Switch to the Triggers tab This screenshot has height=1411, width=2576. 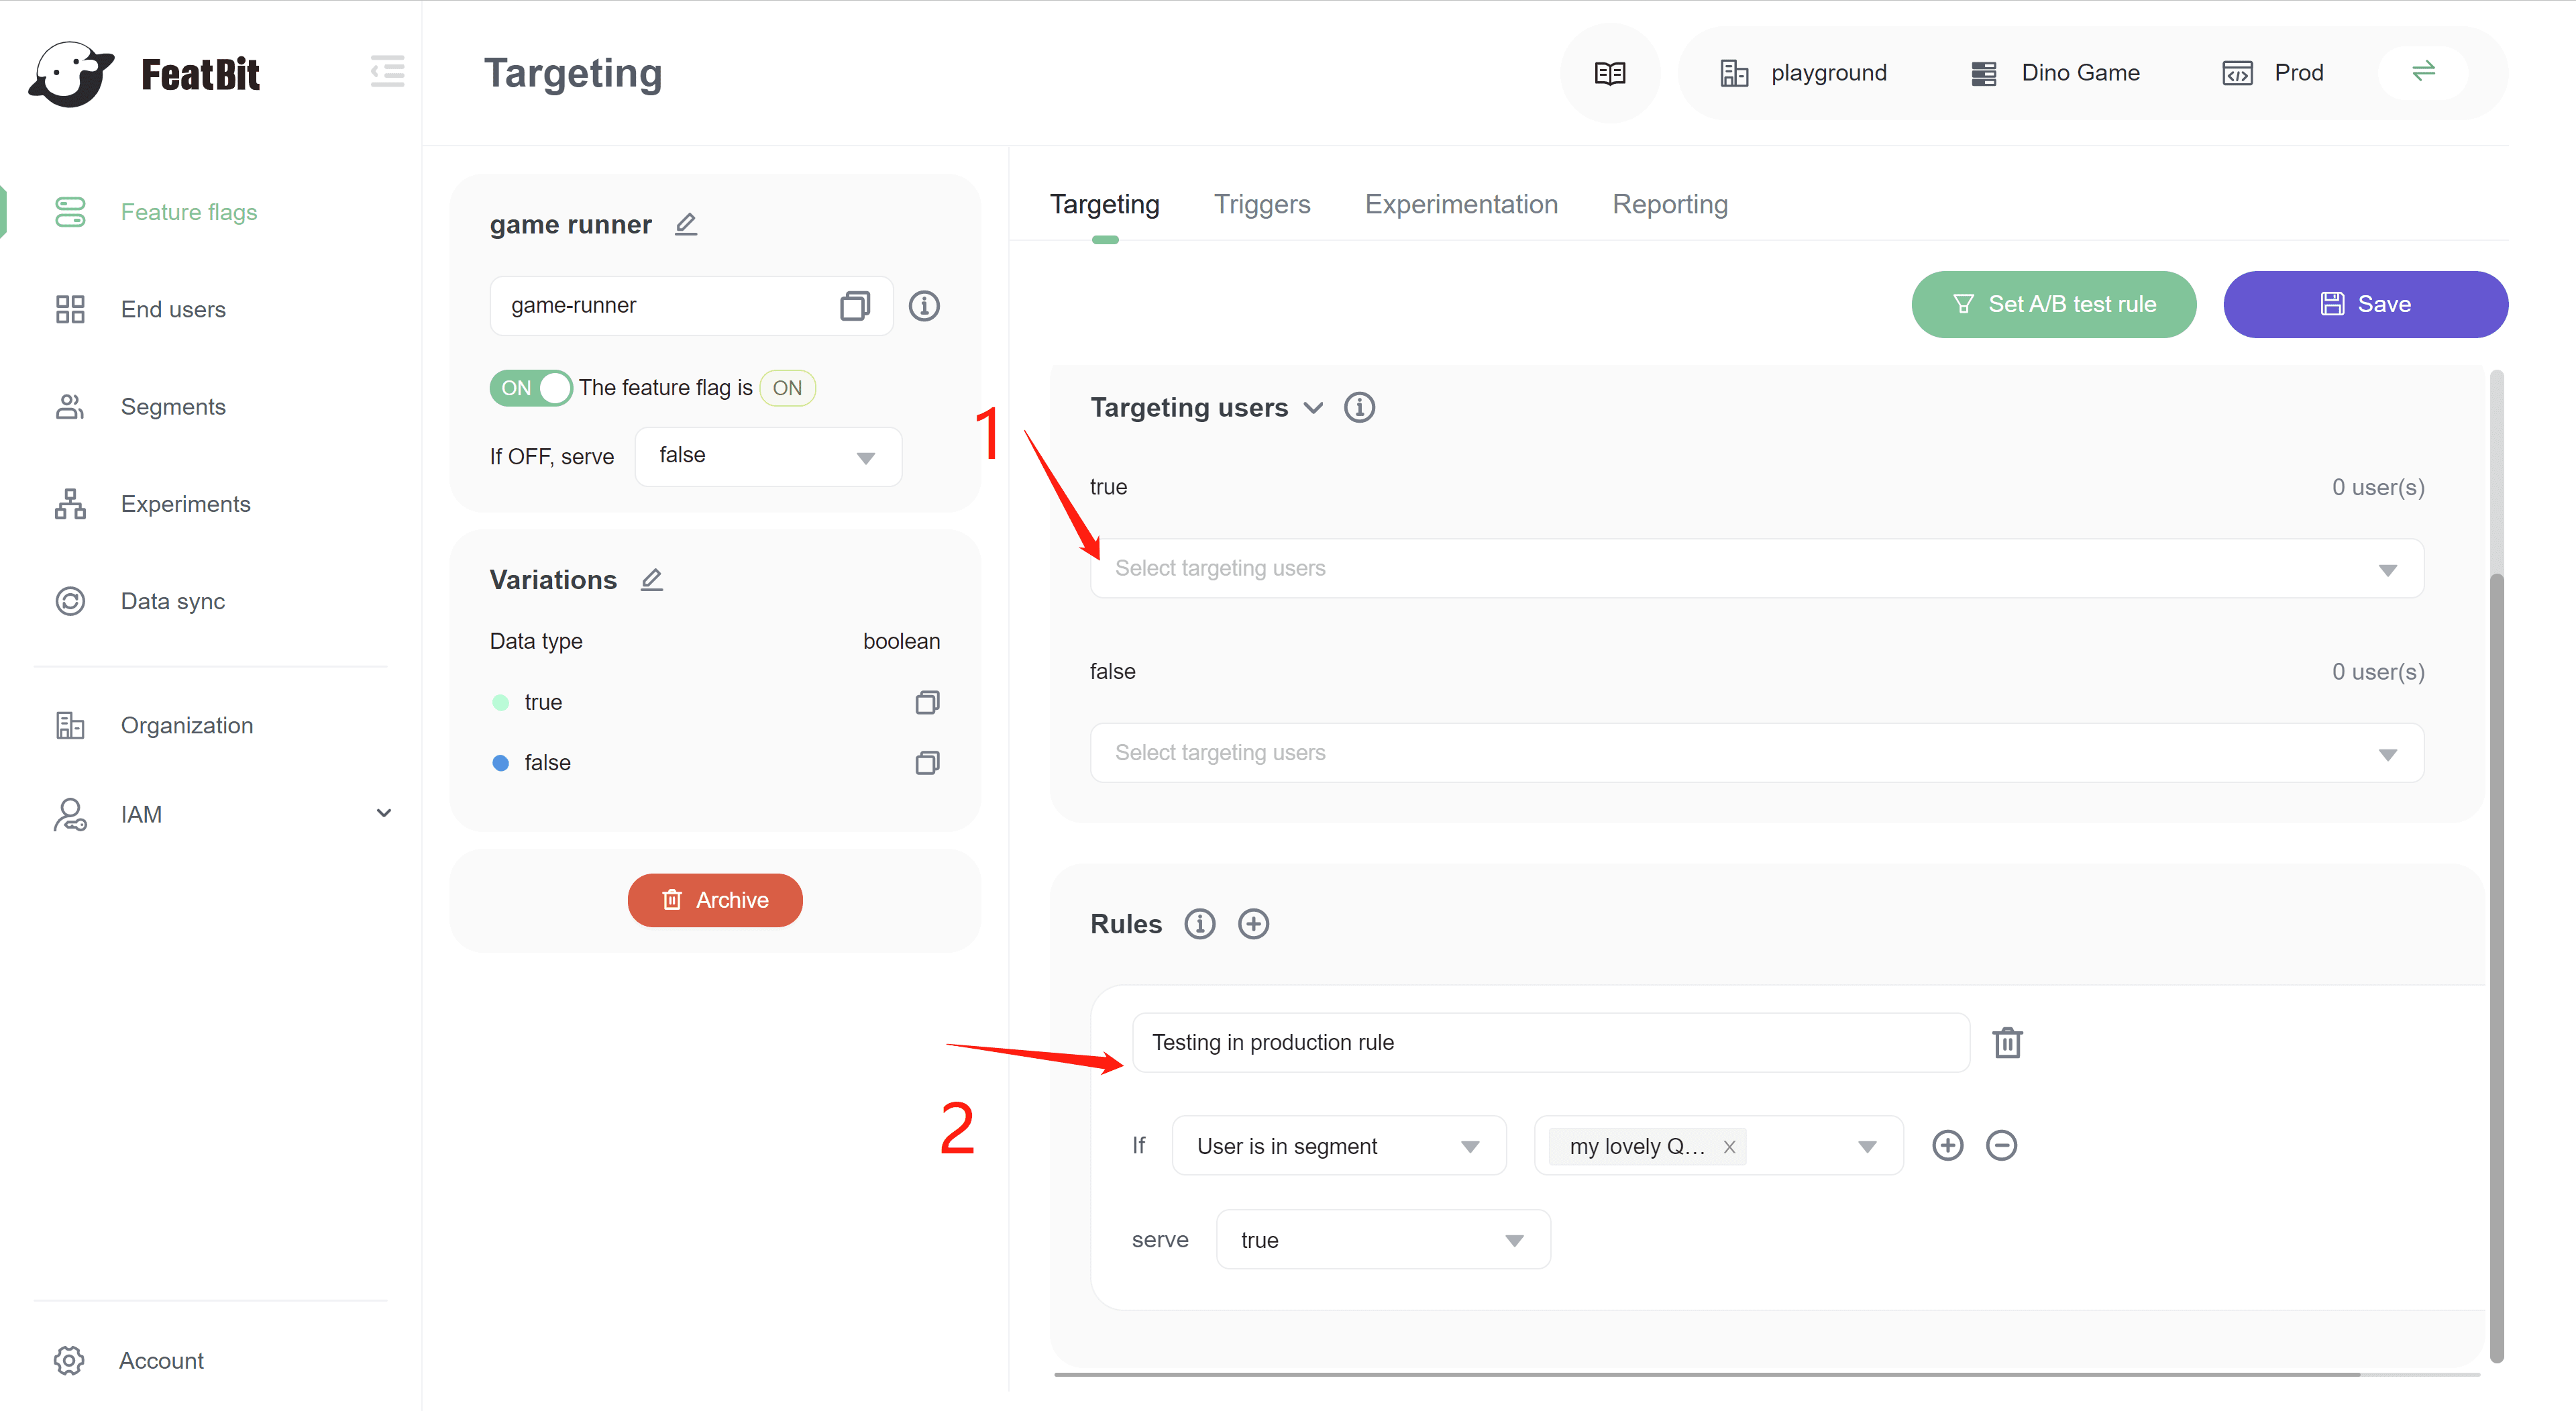click(1262, 204)
